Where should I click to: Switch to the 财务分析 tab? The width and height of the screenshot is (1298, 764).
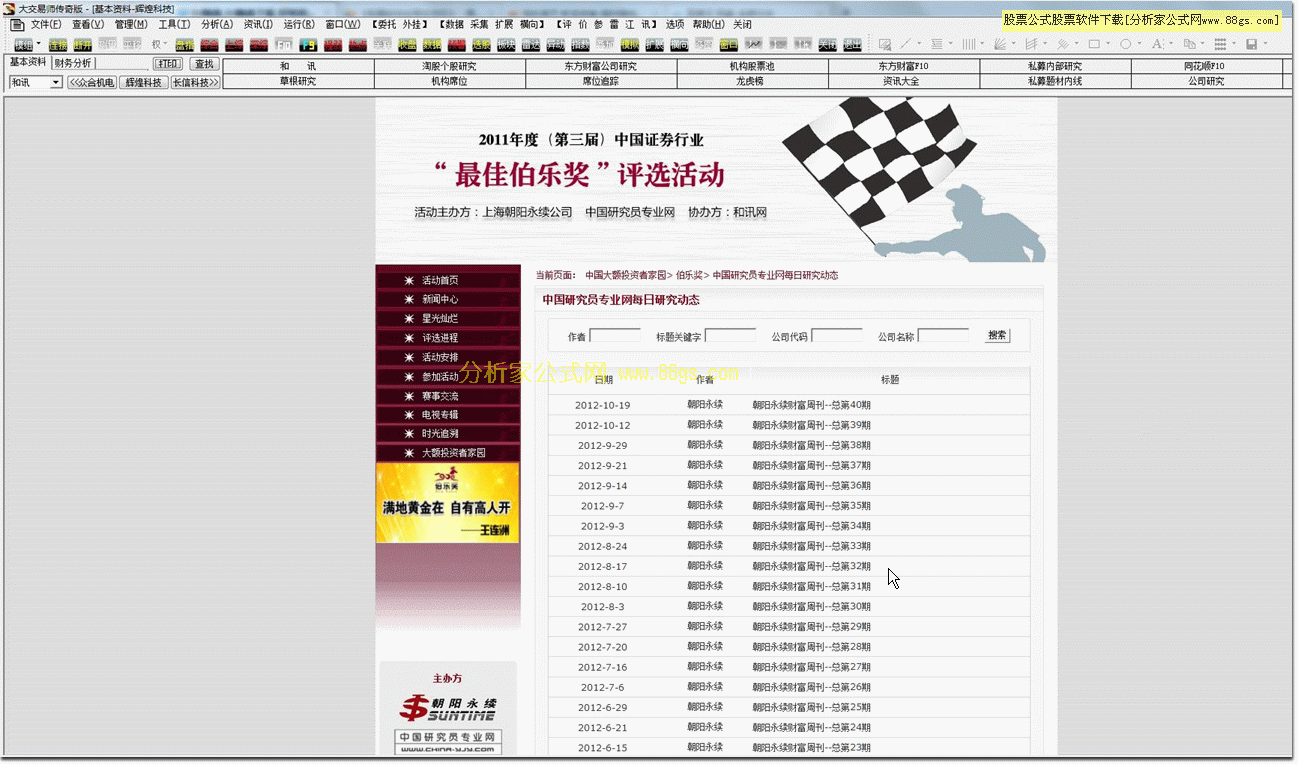click(73, 63)
